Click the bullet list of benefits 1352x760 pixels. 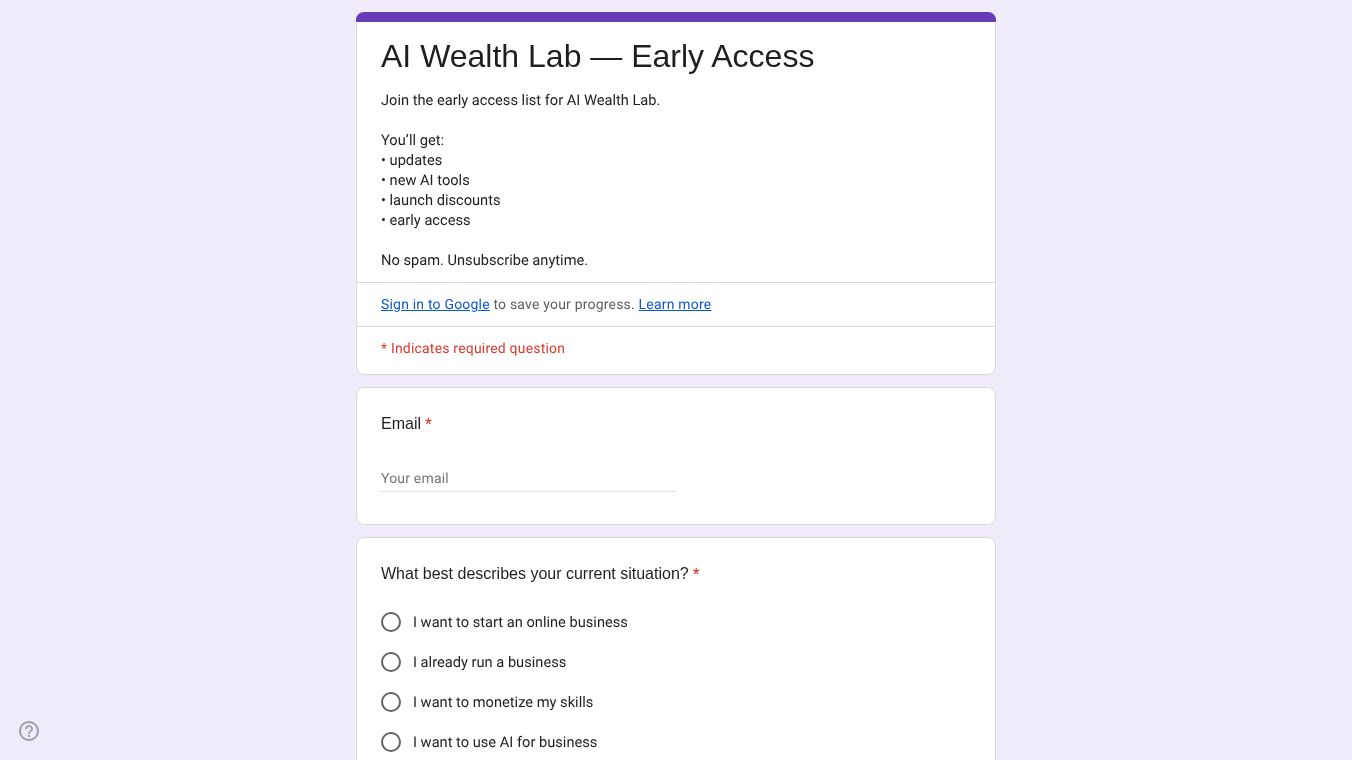(x=440, y=190)
